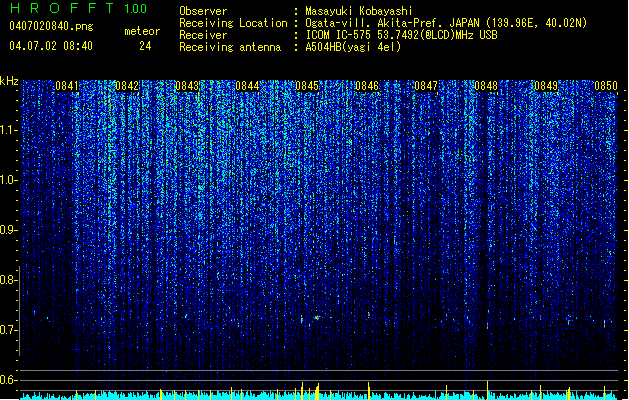Click the kHz axis unit label
This screenshot has height=400, width=629.
coord(9,81)
